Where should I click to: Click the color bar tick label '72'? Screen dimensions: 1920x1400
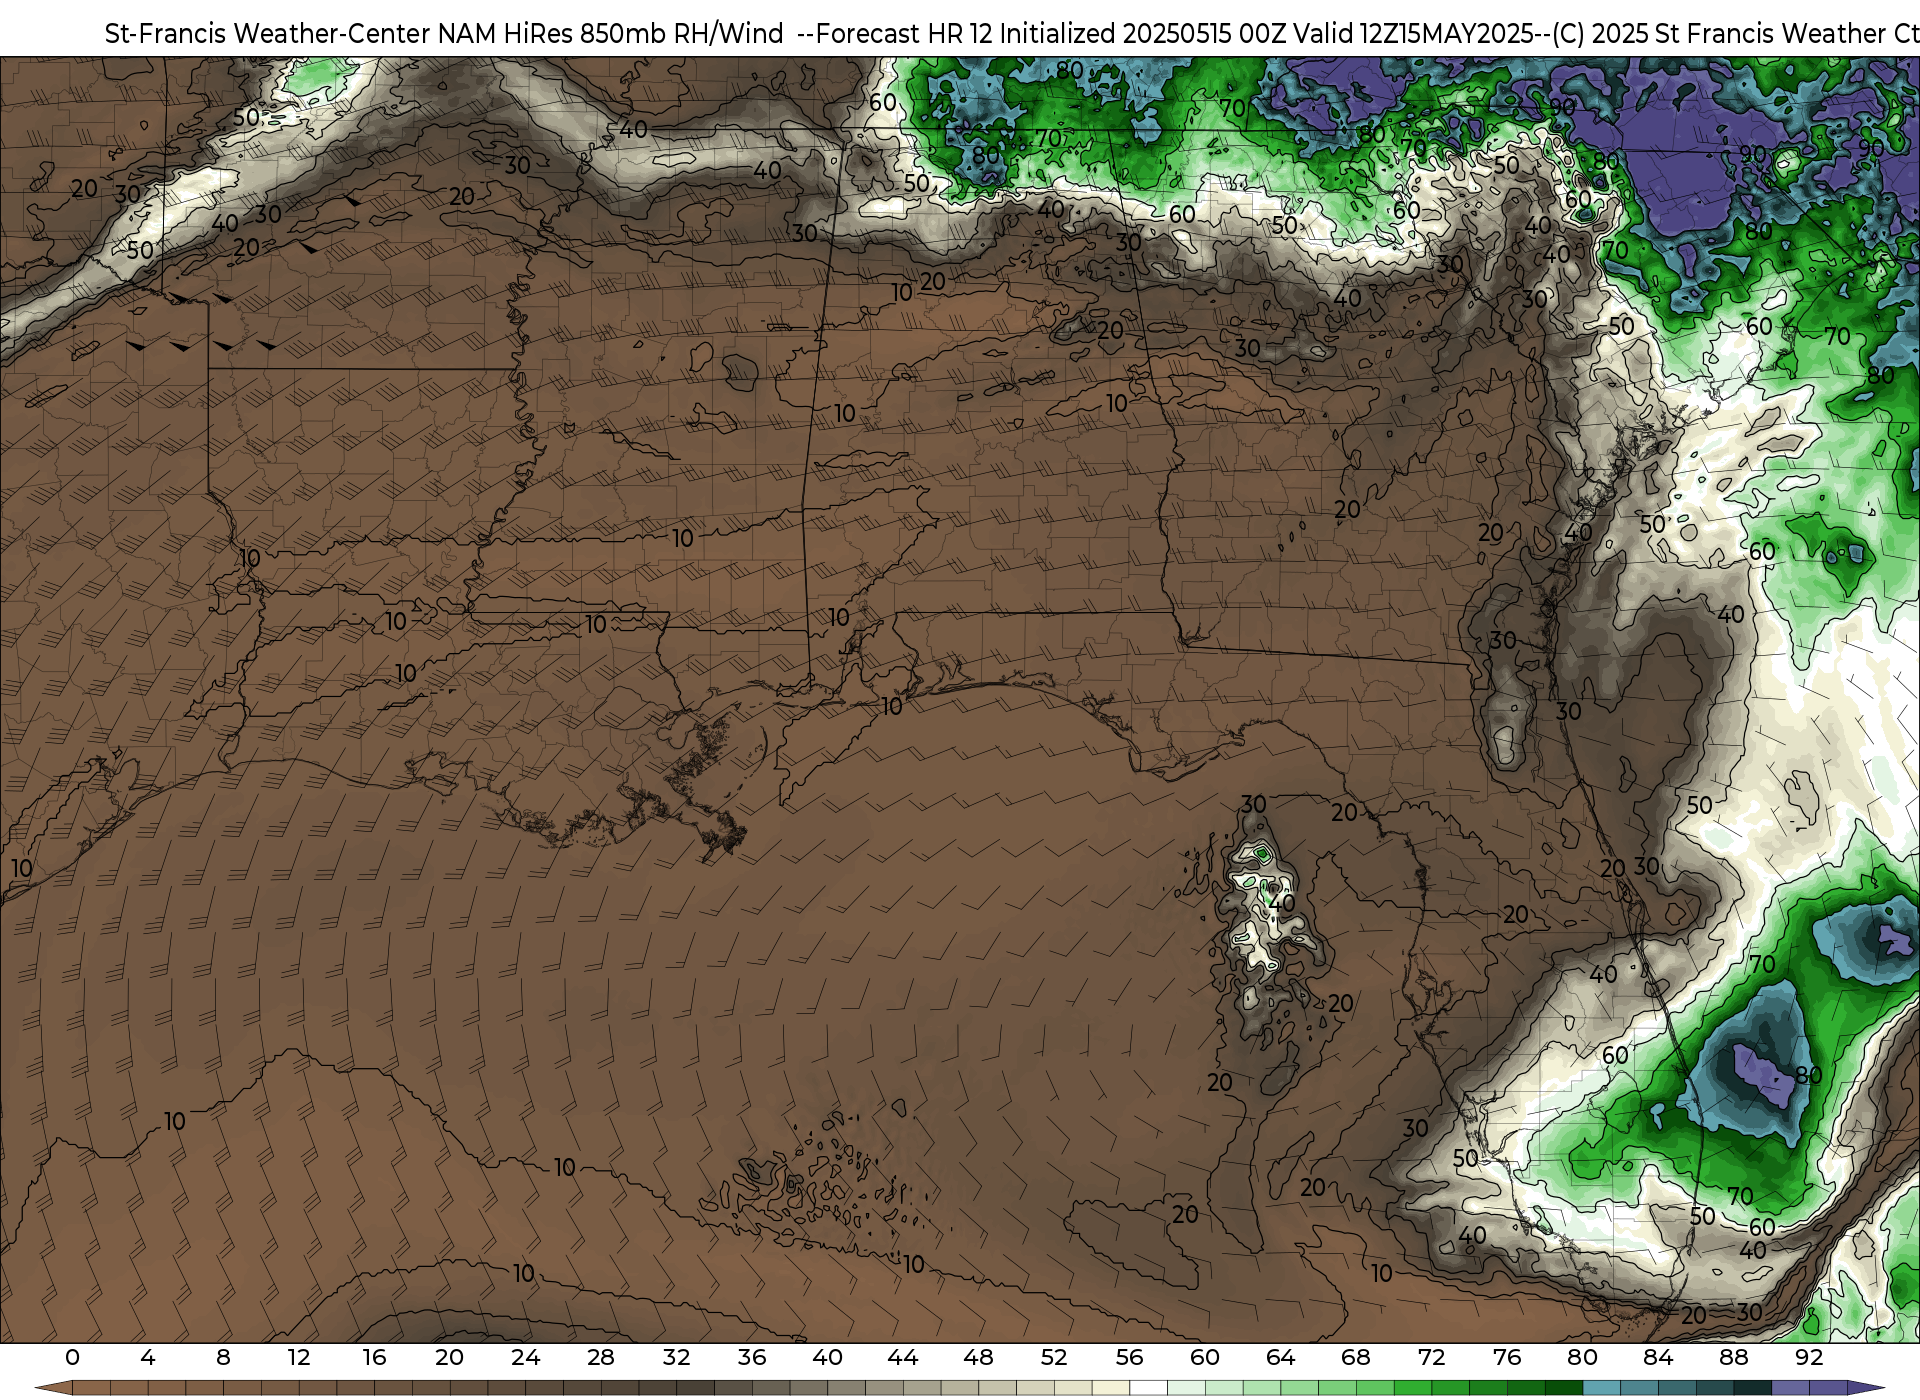pos(1431,1357)
